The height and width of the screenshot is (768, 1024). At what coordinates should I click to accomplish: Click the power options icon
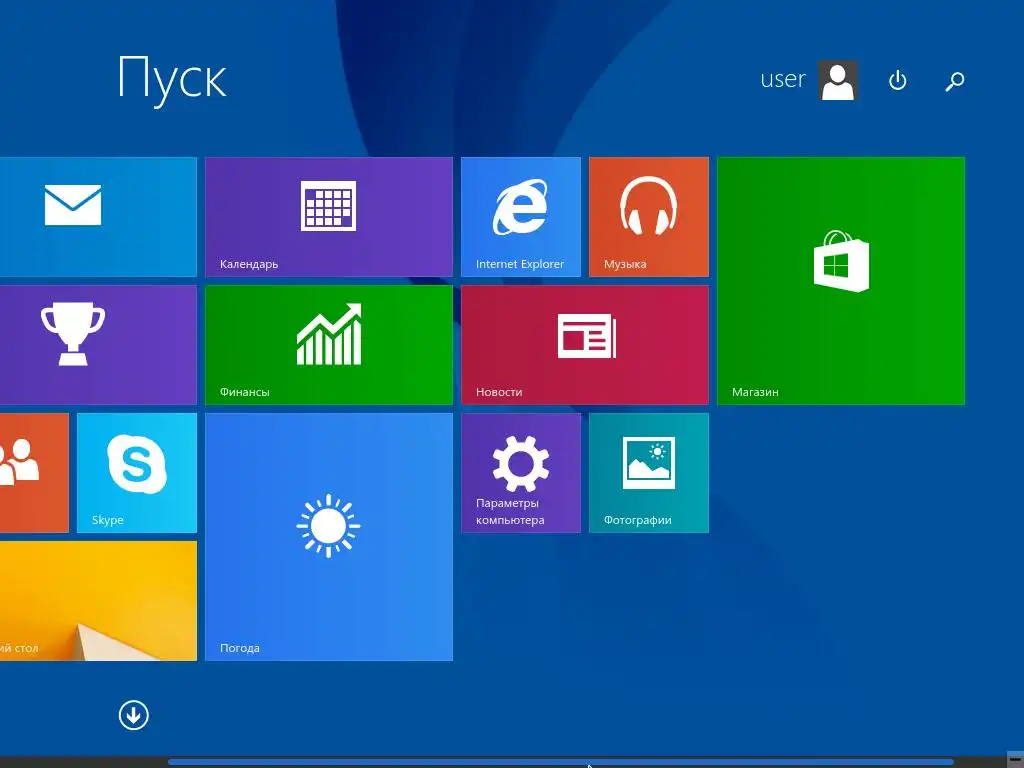(x=897, y=80)
